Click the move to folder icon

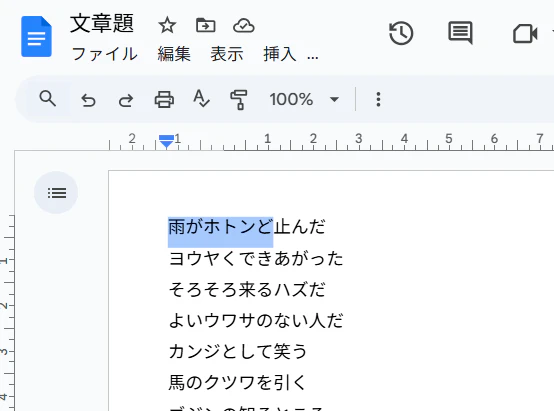coord(206,25)
